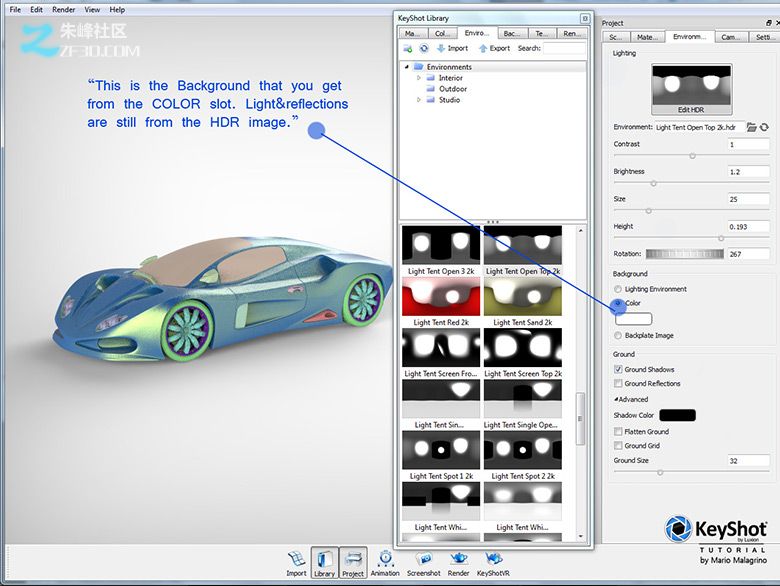Viewport: 780px width, 586px height.
Task: Open the Render teapot button
Action: [458, 563]
